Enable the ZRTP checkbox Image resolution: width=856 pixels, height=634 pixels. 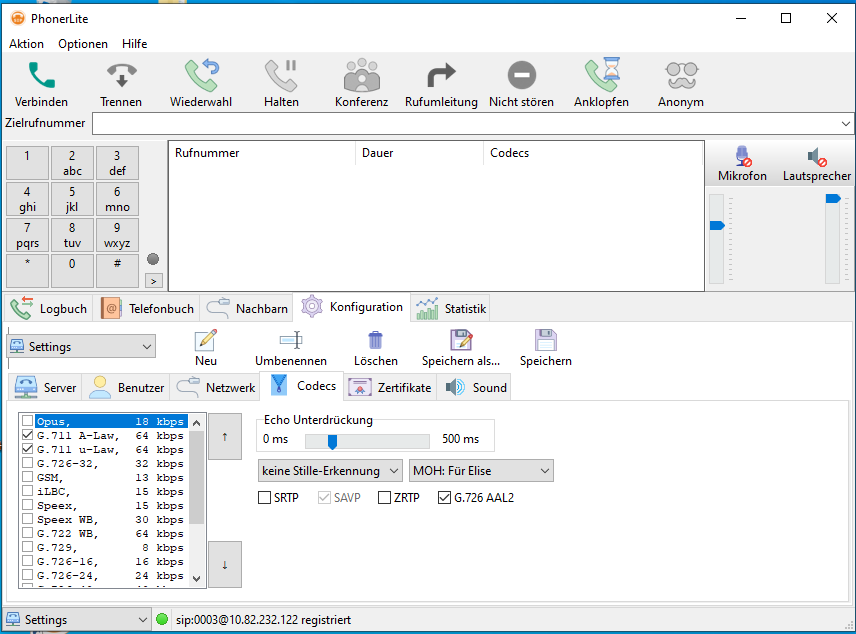[384, 497]
